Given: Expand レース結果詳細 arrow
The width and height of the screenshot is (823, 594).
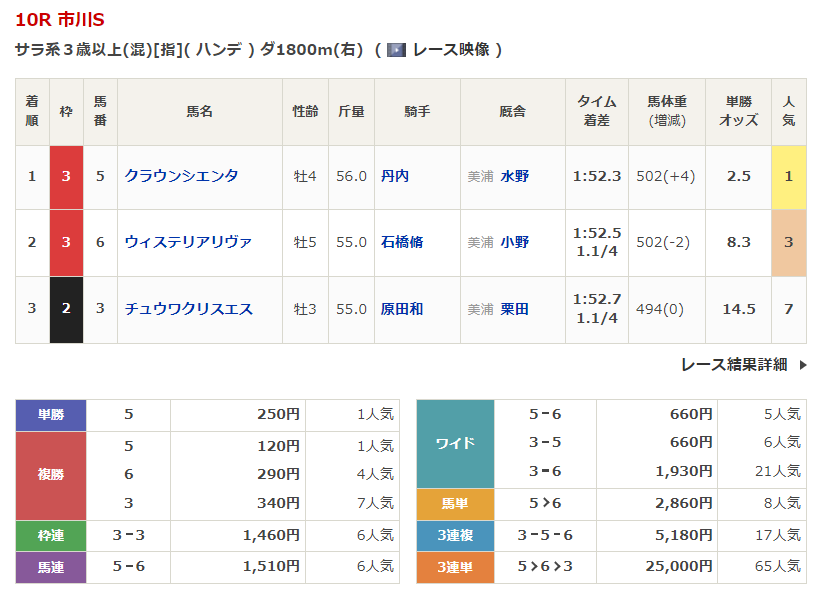Looking at the screenshot, I should point(802,365).
